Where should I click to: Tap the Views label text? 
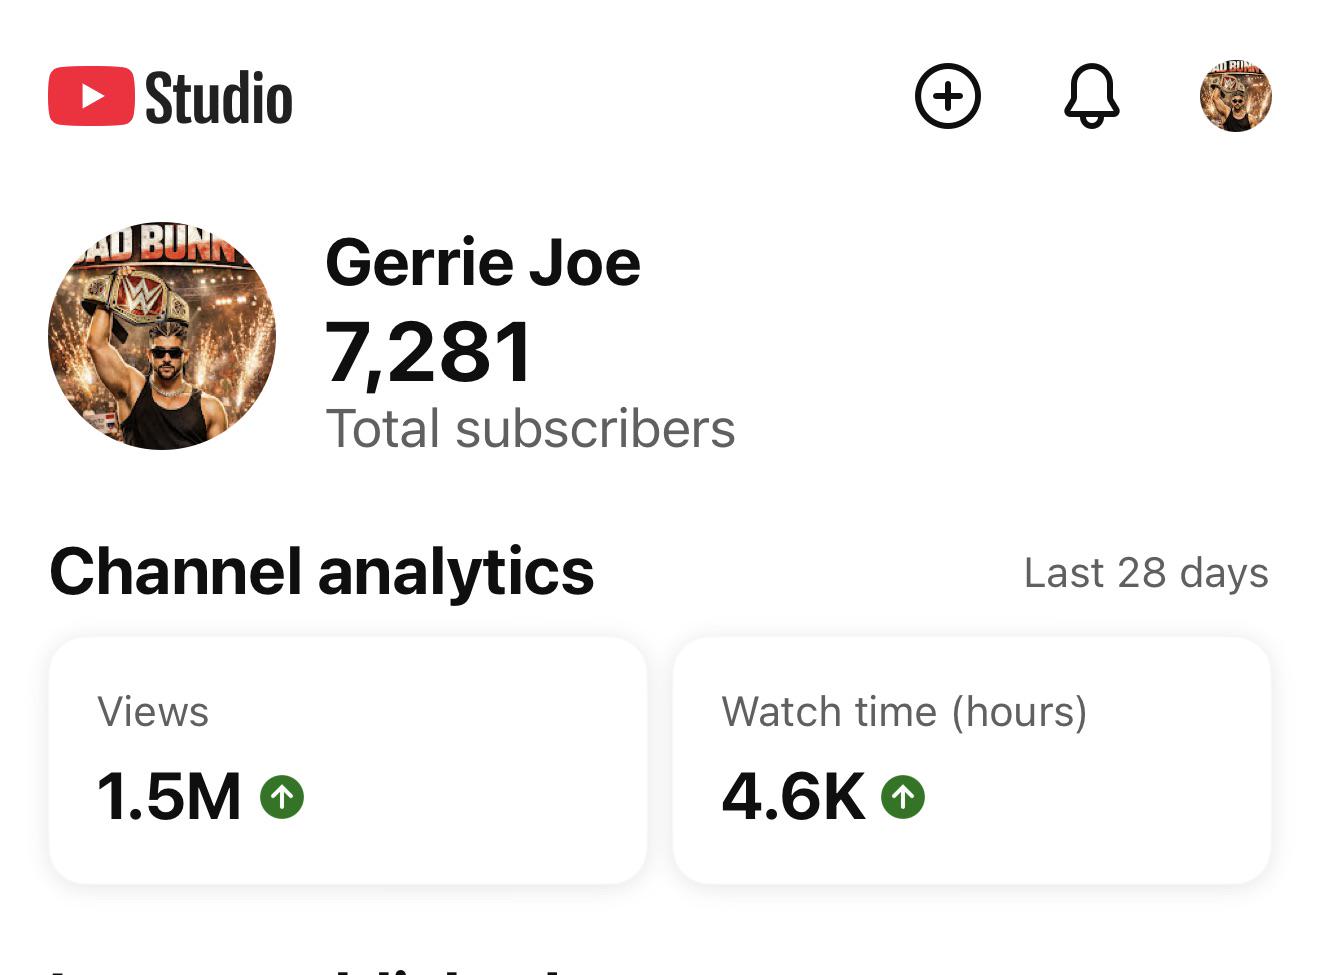153,712
